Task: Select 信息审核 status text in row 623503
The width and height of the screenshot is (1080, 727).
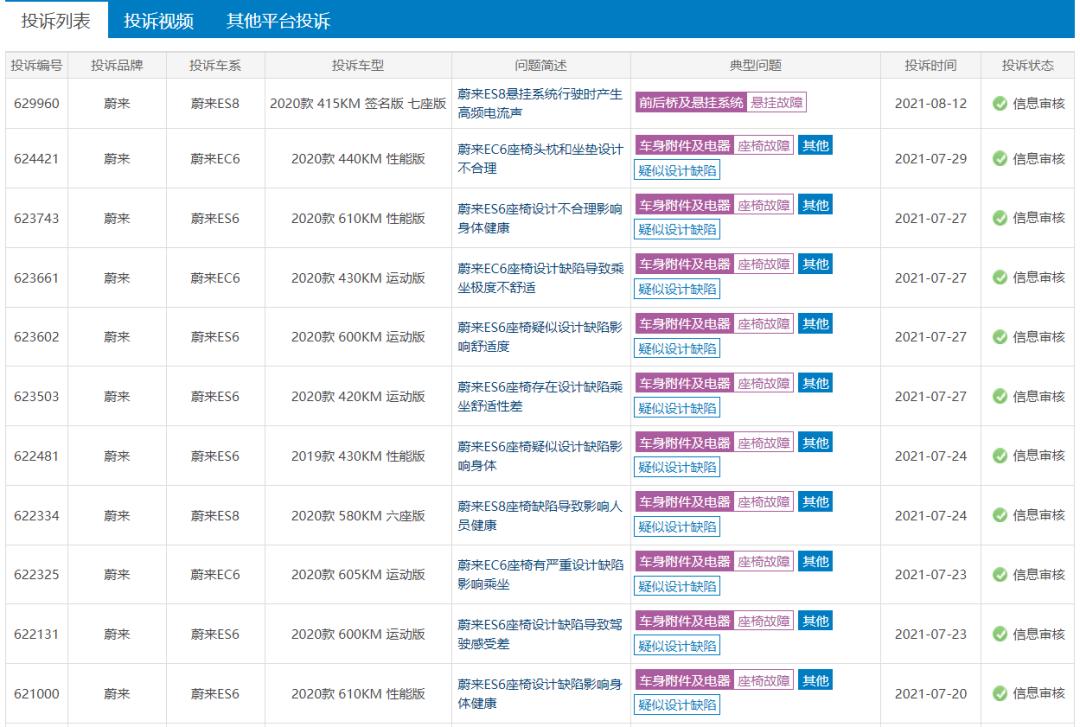Action: click(x=1039, y=396)
